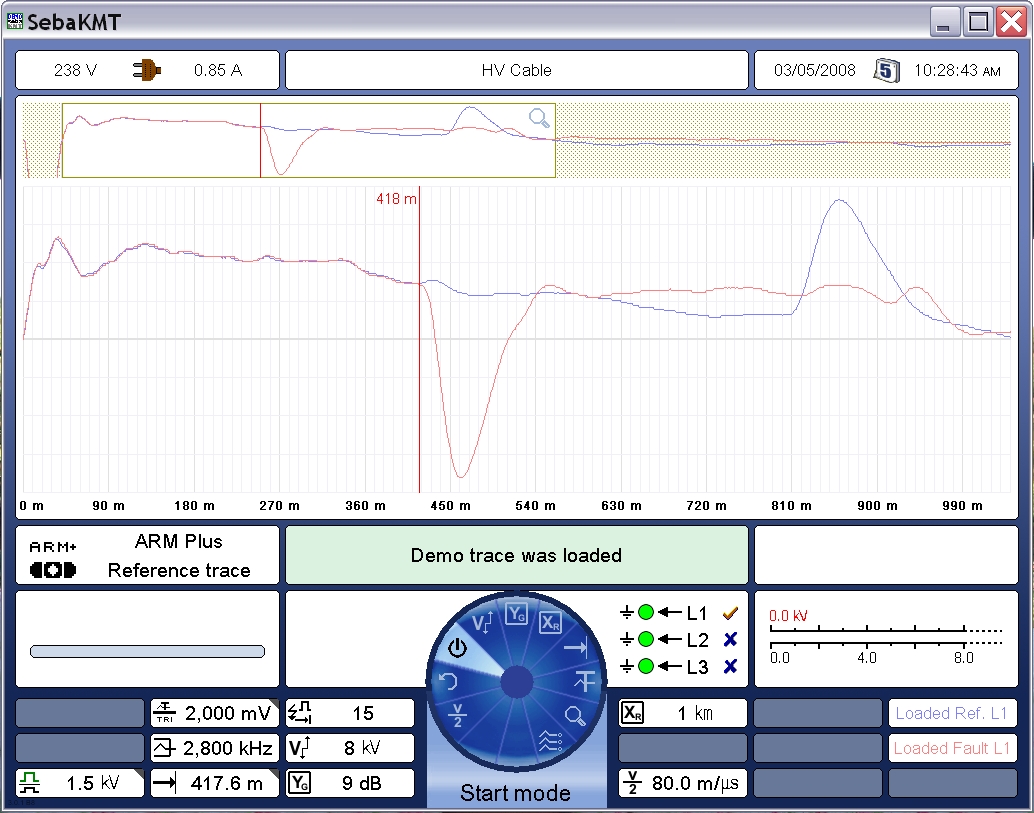Toggle the L1 phase checkmark
The image size is (1034, 813).
[x=729, y=613]
